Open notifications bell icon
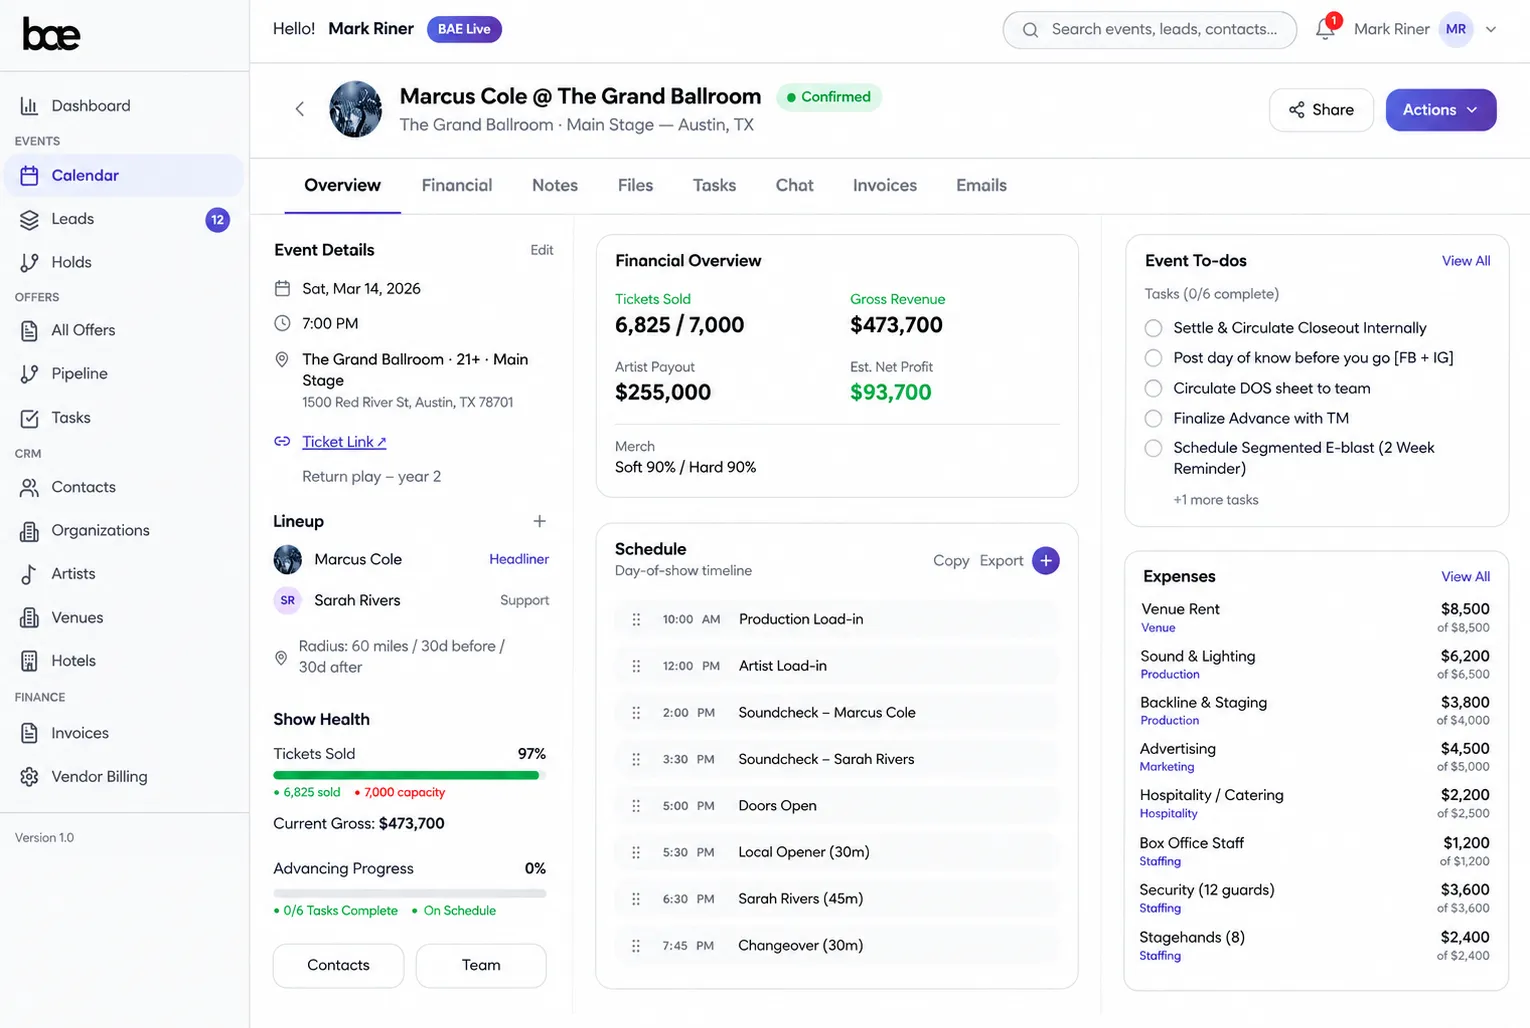Viewport: 1530px width, 1028px height. pyautogui.click(x=1325, y=29)
